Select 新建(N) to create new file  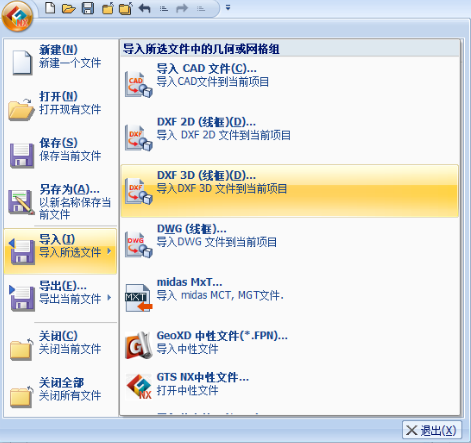(60, 59)
